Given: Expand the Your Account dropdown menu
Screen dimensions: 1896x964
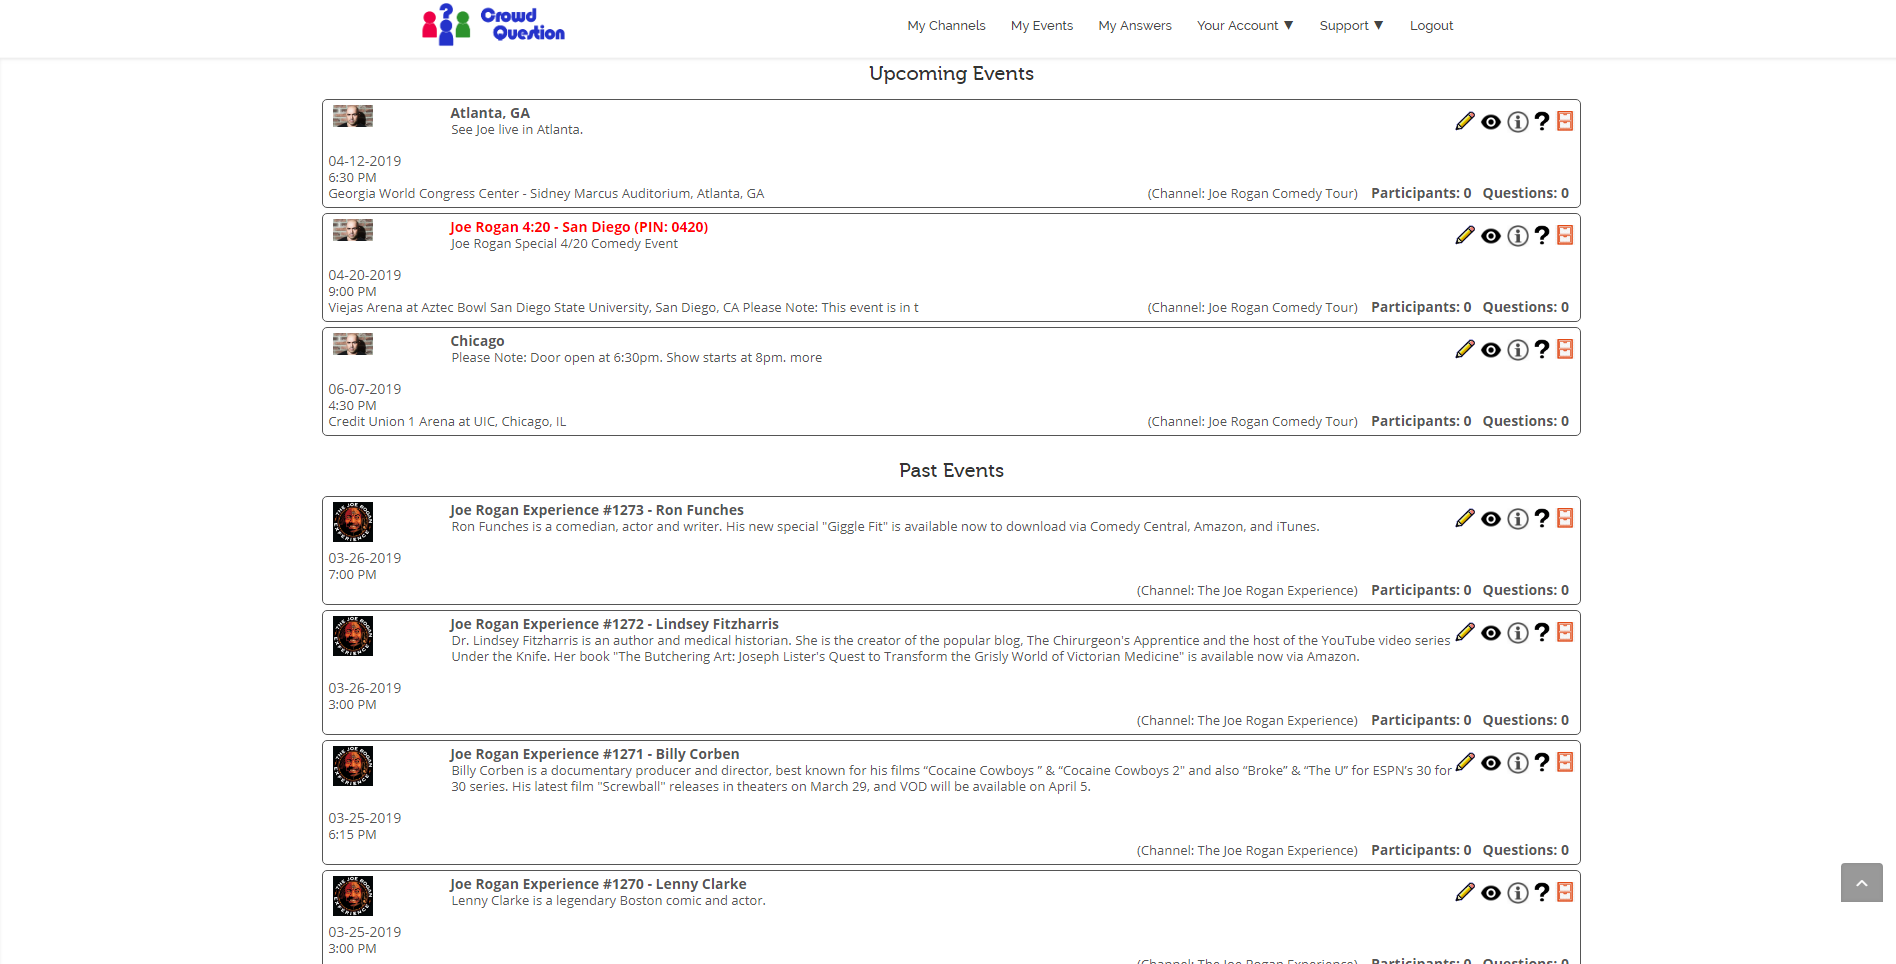Looking at the screenshot, I should coord(1245,25).
